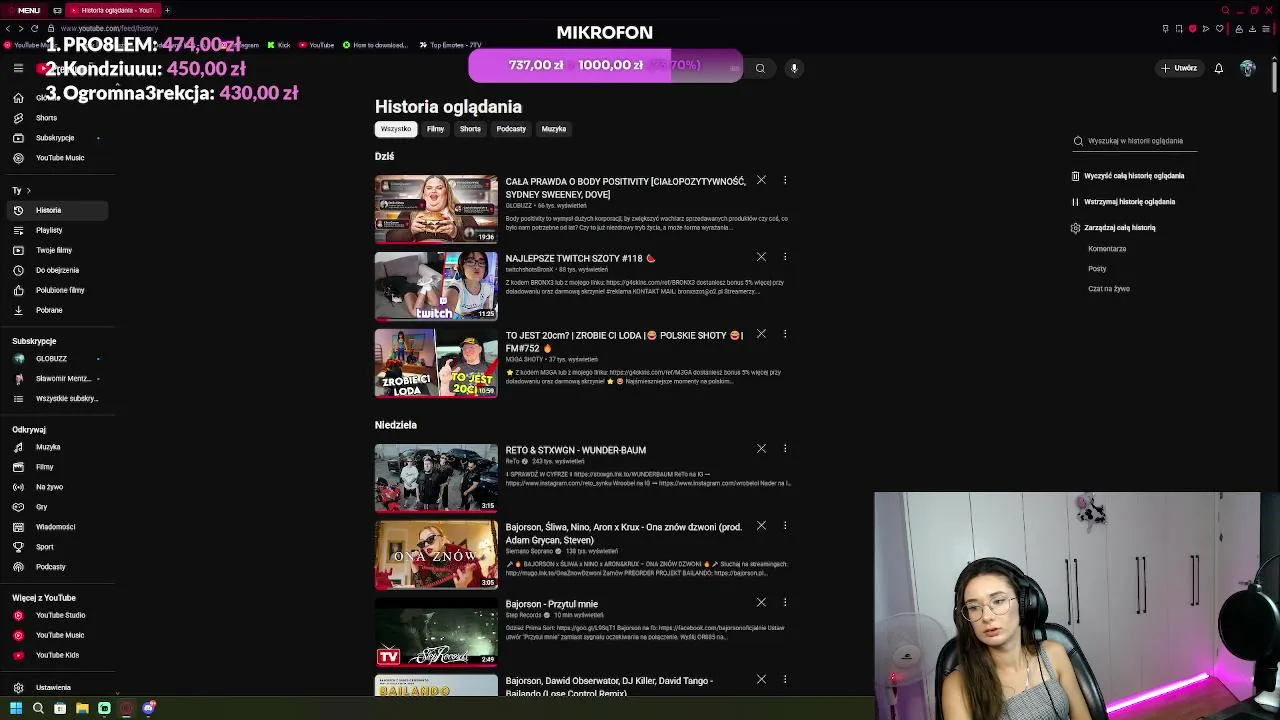
Task: Toggle the hamburger guide menu
Action: click(x=18, y=68)
